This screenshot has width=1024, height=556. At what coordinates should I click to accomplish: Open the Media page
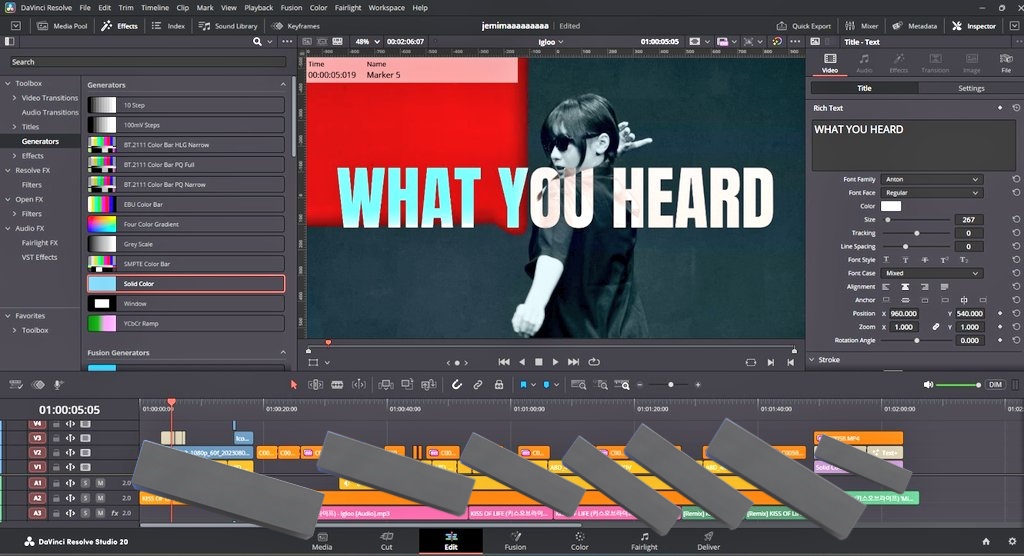click(x=322, y=541)
